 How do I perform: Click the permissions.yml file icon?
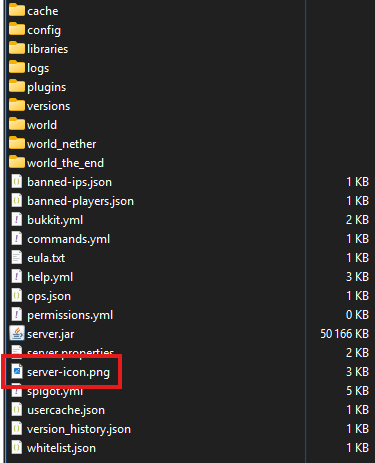pyautogui.click(x=17, y=315)
